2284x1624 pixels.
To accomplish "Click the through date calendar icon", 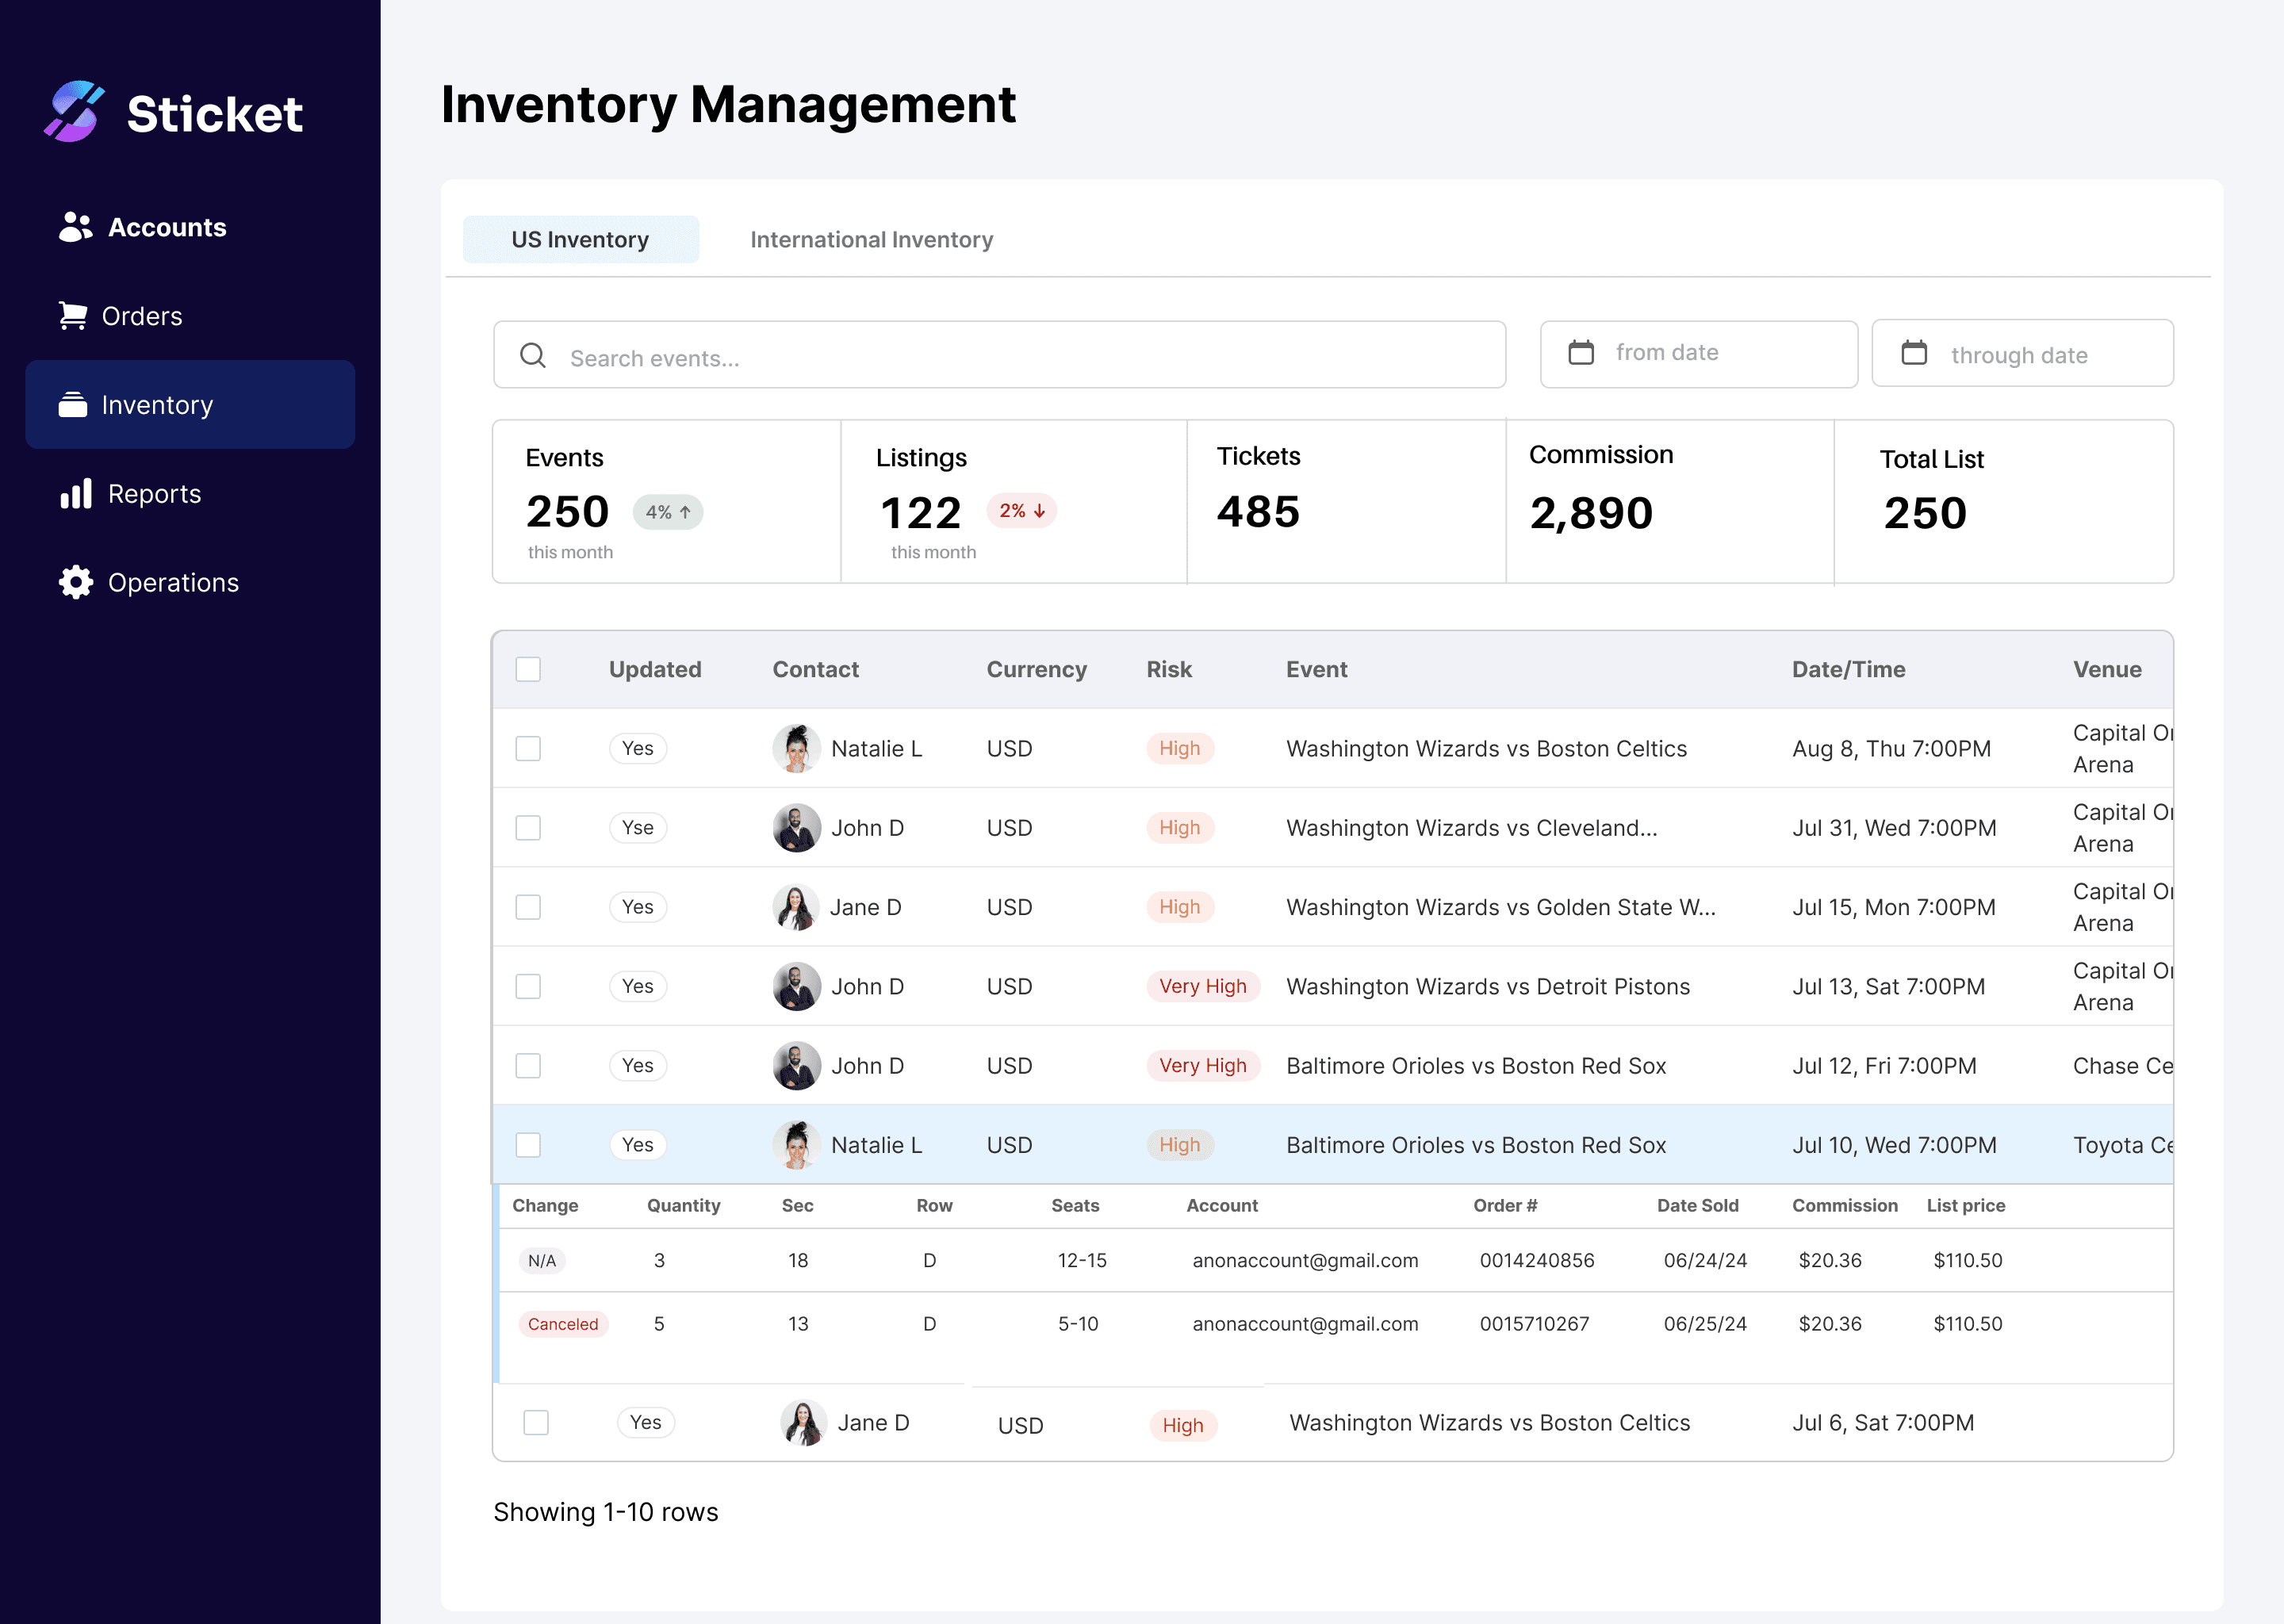I will [x=1914, y=353].
